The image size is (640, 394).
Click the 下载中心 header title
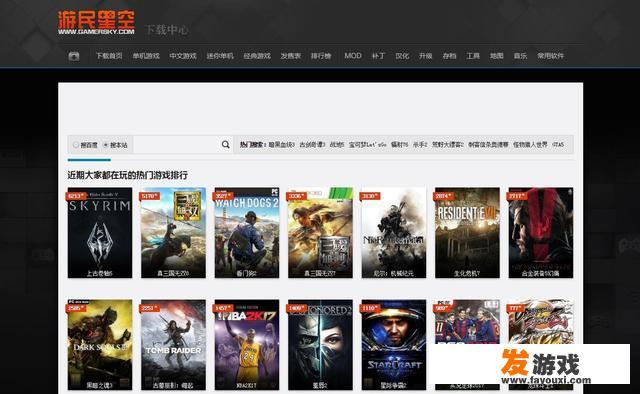pyautogui.click(x=167, y=30)
